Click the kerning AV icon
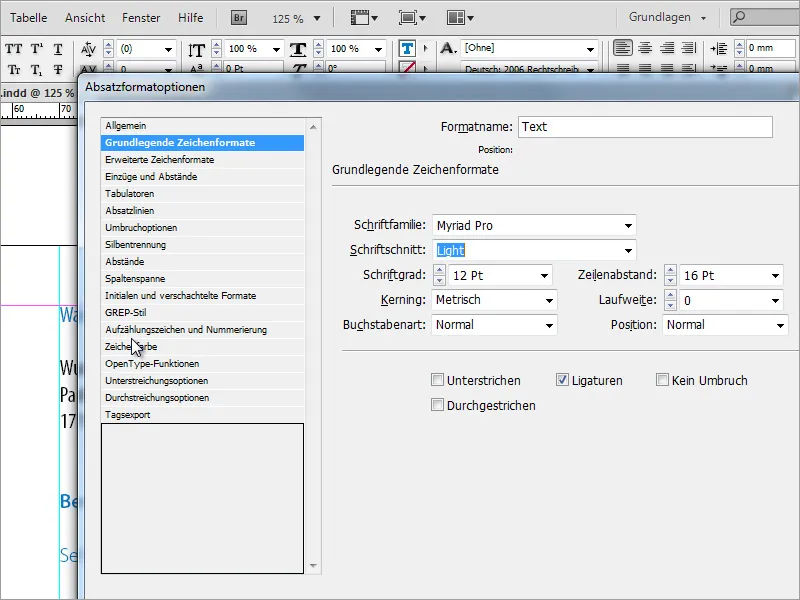 [88, 49]
